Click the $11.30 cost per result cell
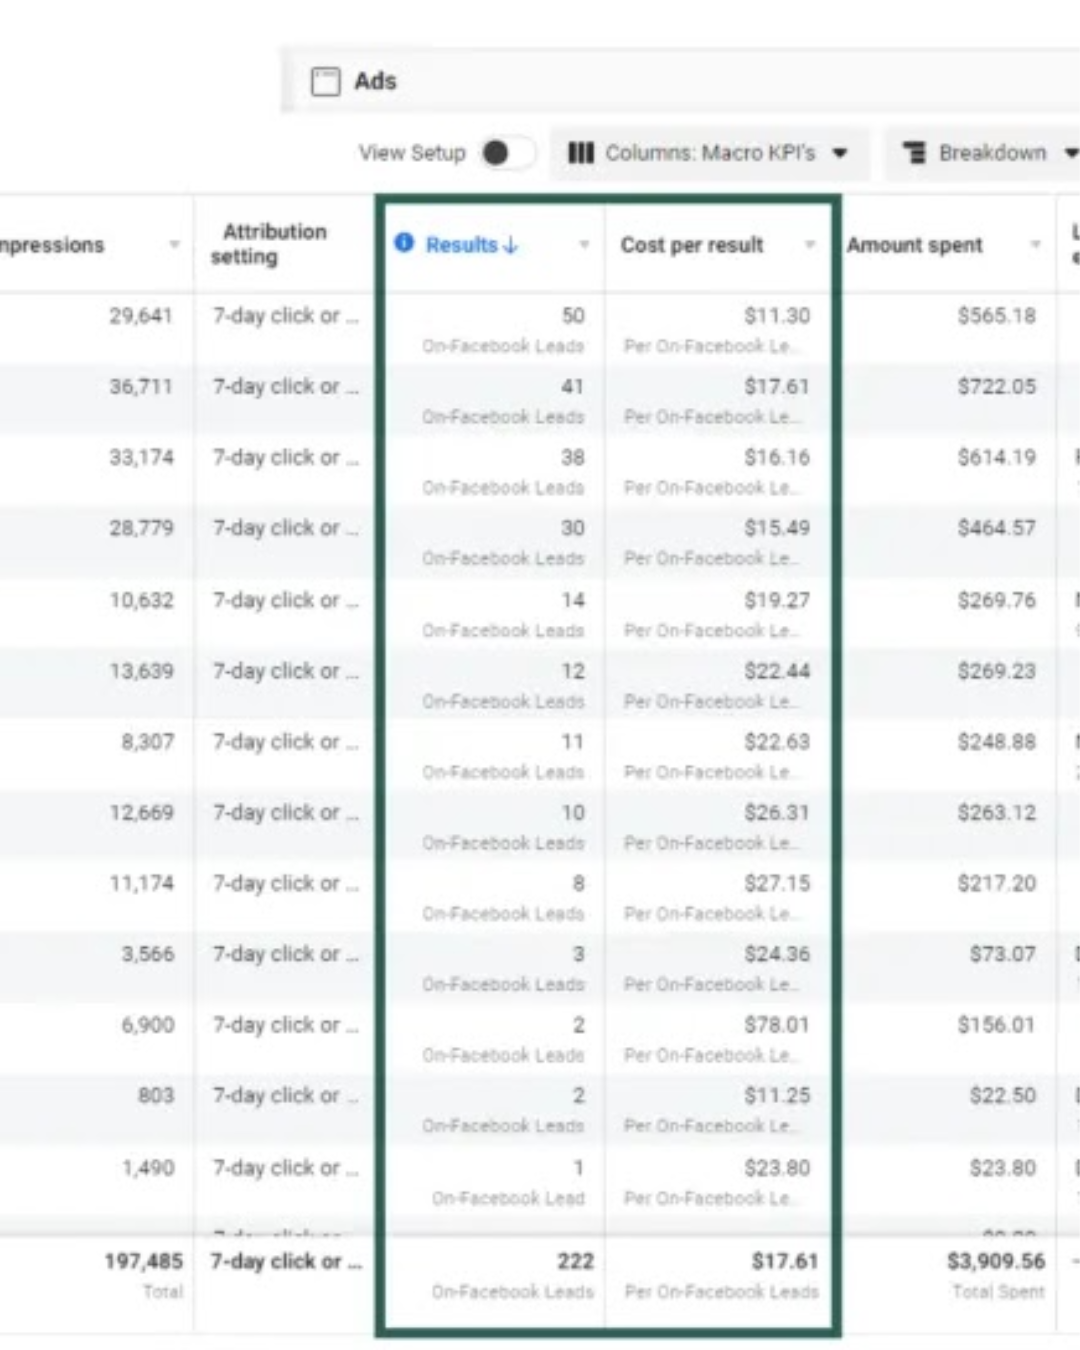 (x=778, y=315)
